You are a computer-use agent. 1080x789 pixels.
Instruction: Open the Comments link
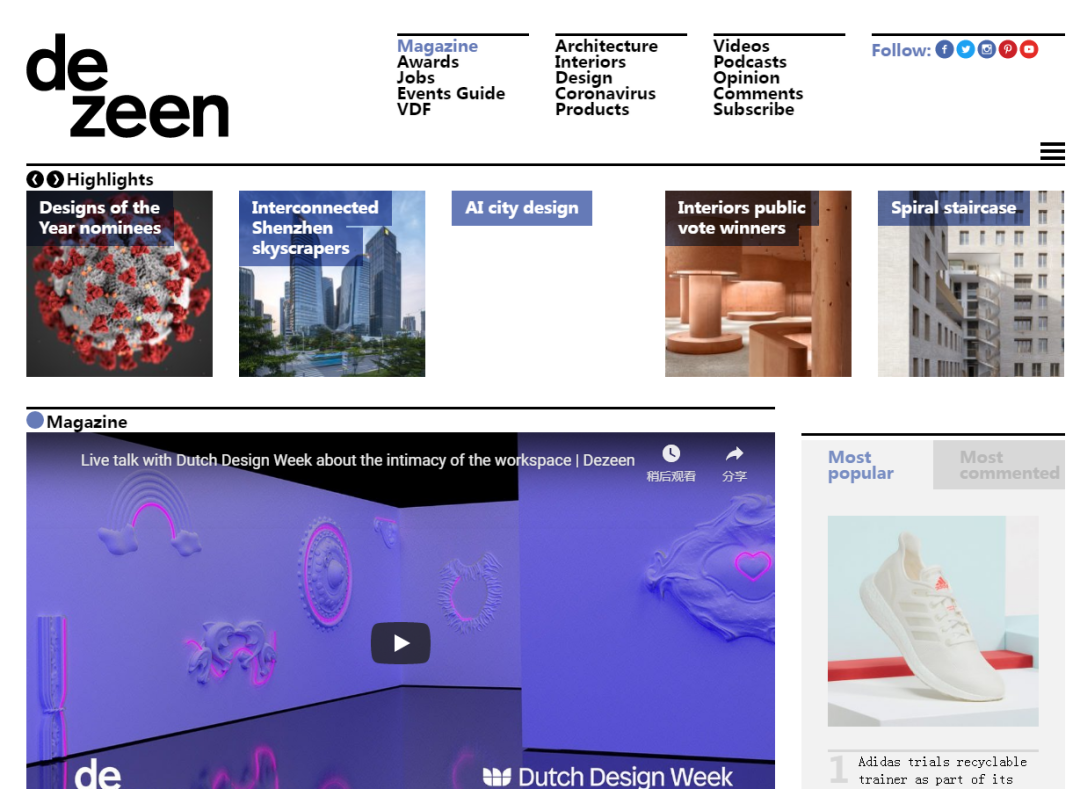tap(758, 94)
